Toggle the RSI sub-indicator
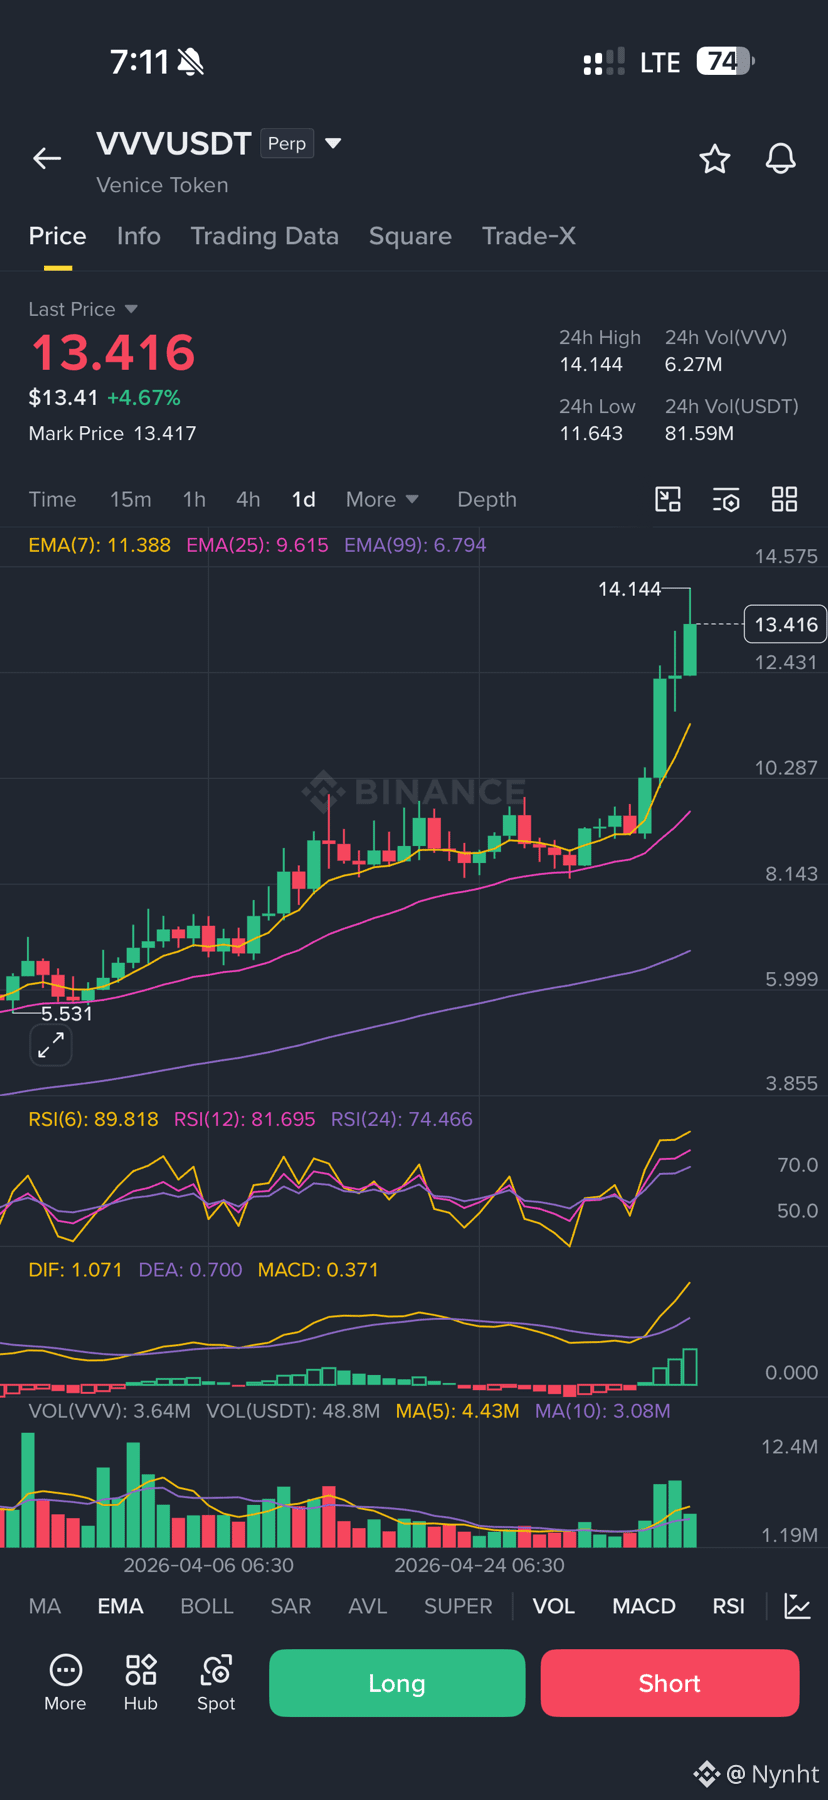The height and width of the screenshot is (1800, 828). tap(728, 1606)
